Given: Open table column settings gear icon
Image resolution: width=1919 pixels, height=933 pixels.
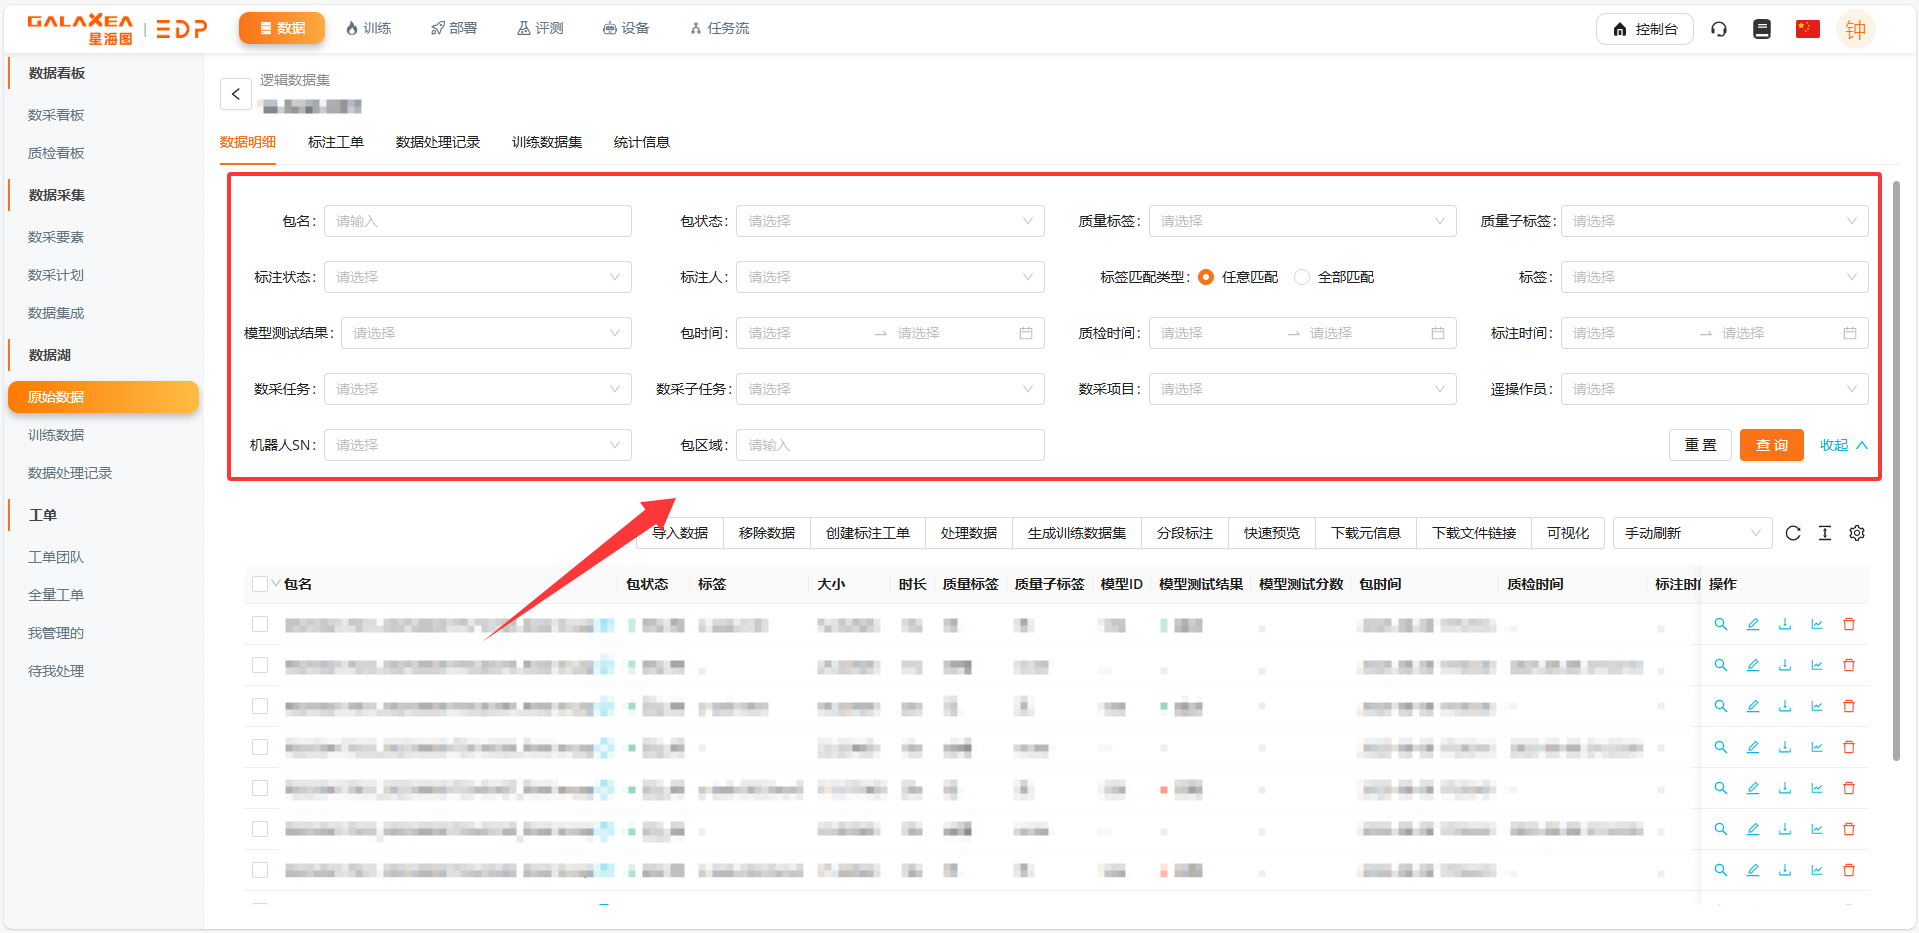Looking at the screenshot, I should 1856,533.
